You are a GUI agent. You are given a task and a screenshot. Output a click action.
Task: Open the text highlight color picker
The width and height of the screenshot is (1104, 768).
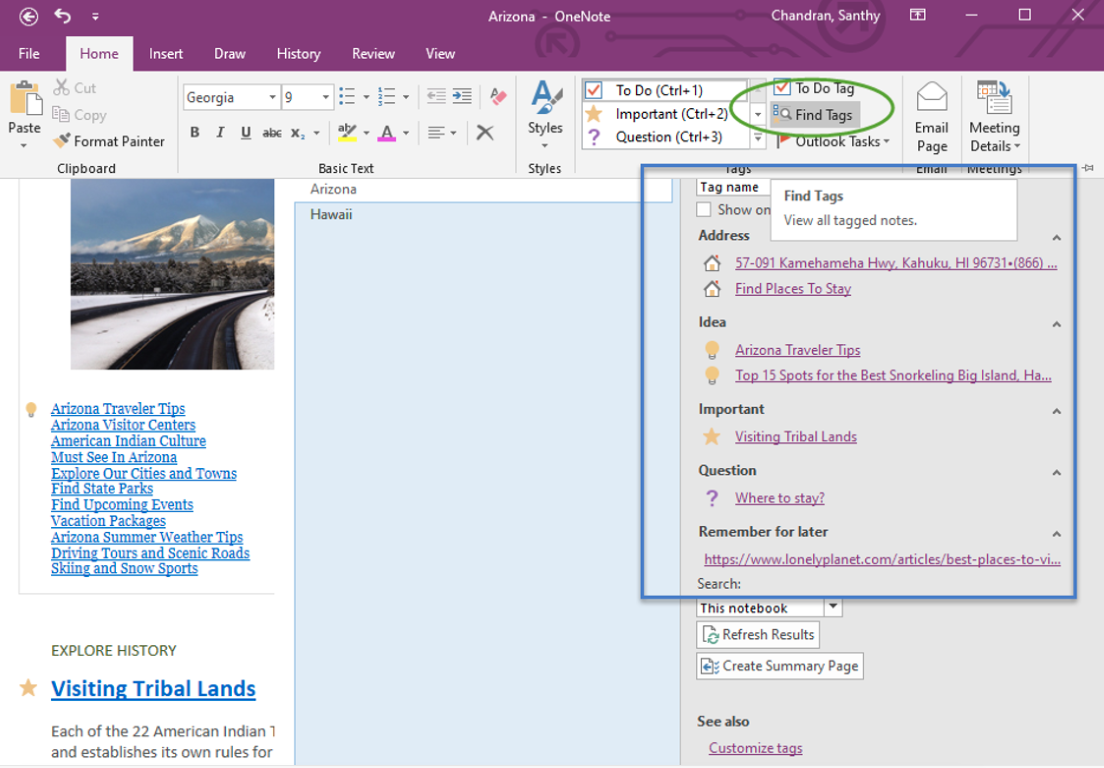click(x=366, y=133)
